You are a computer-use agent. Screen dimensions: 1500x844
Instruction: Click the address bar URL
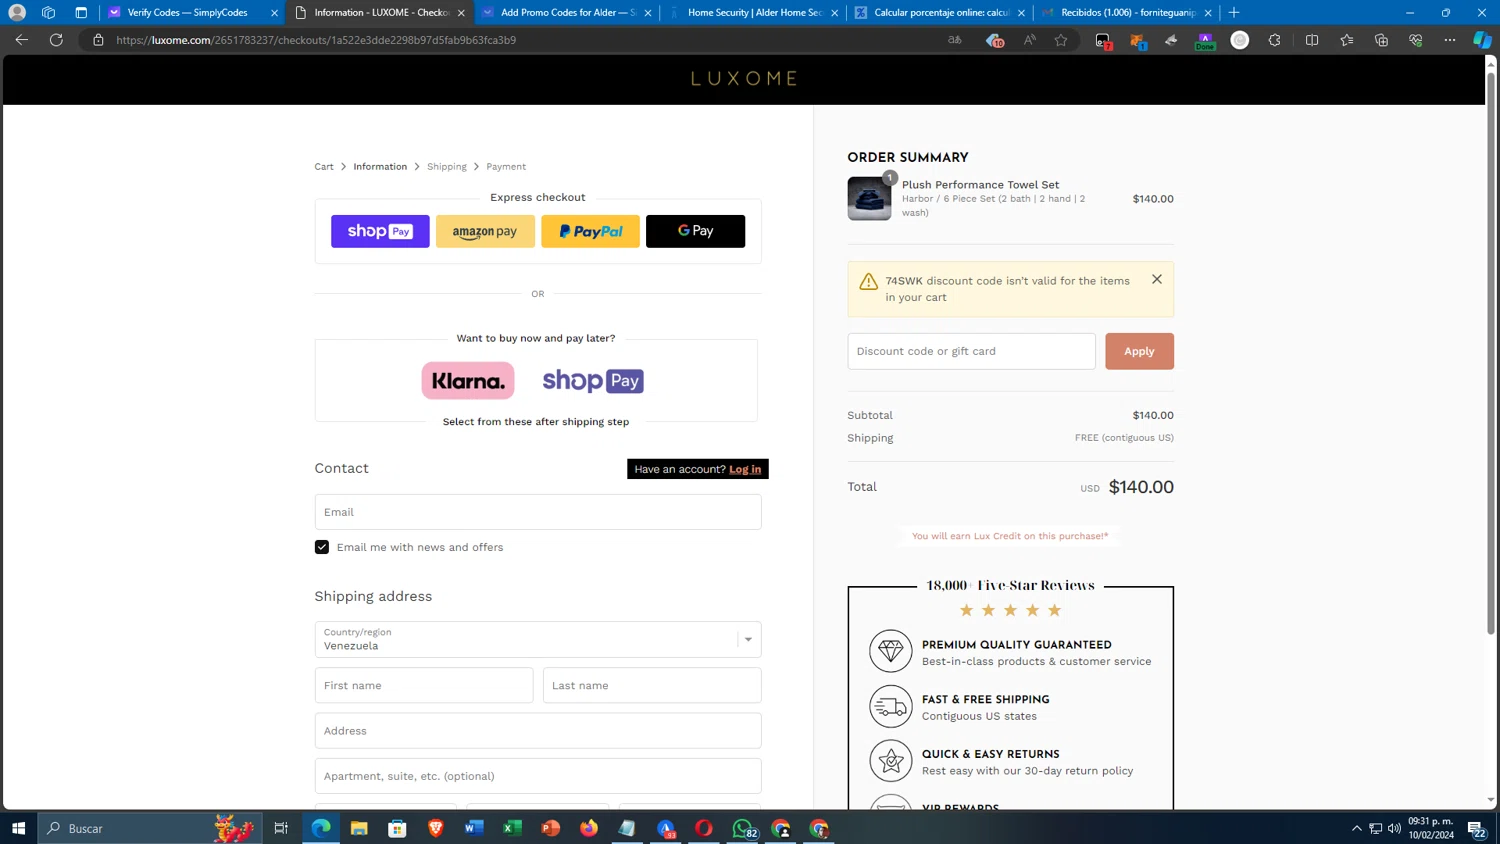(316, 40)
